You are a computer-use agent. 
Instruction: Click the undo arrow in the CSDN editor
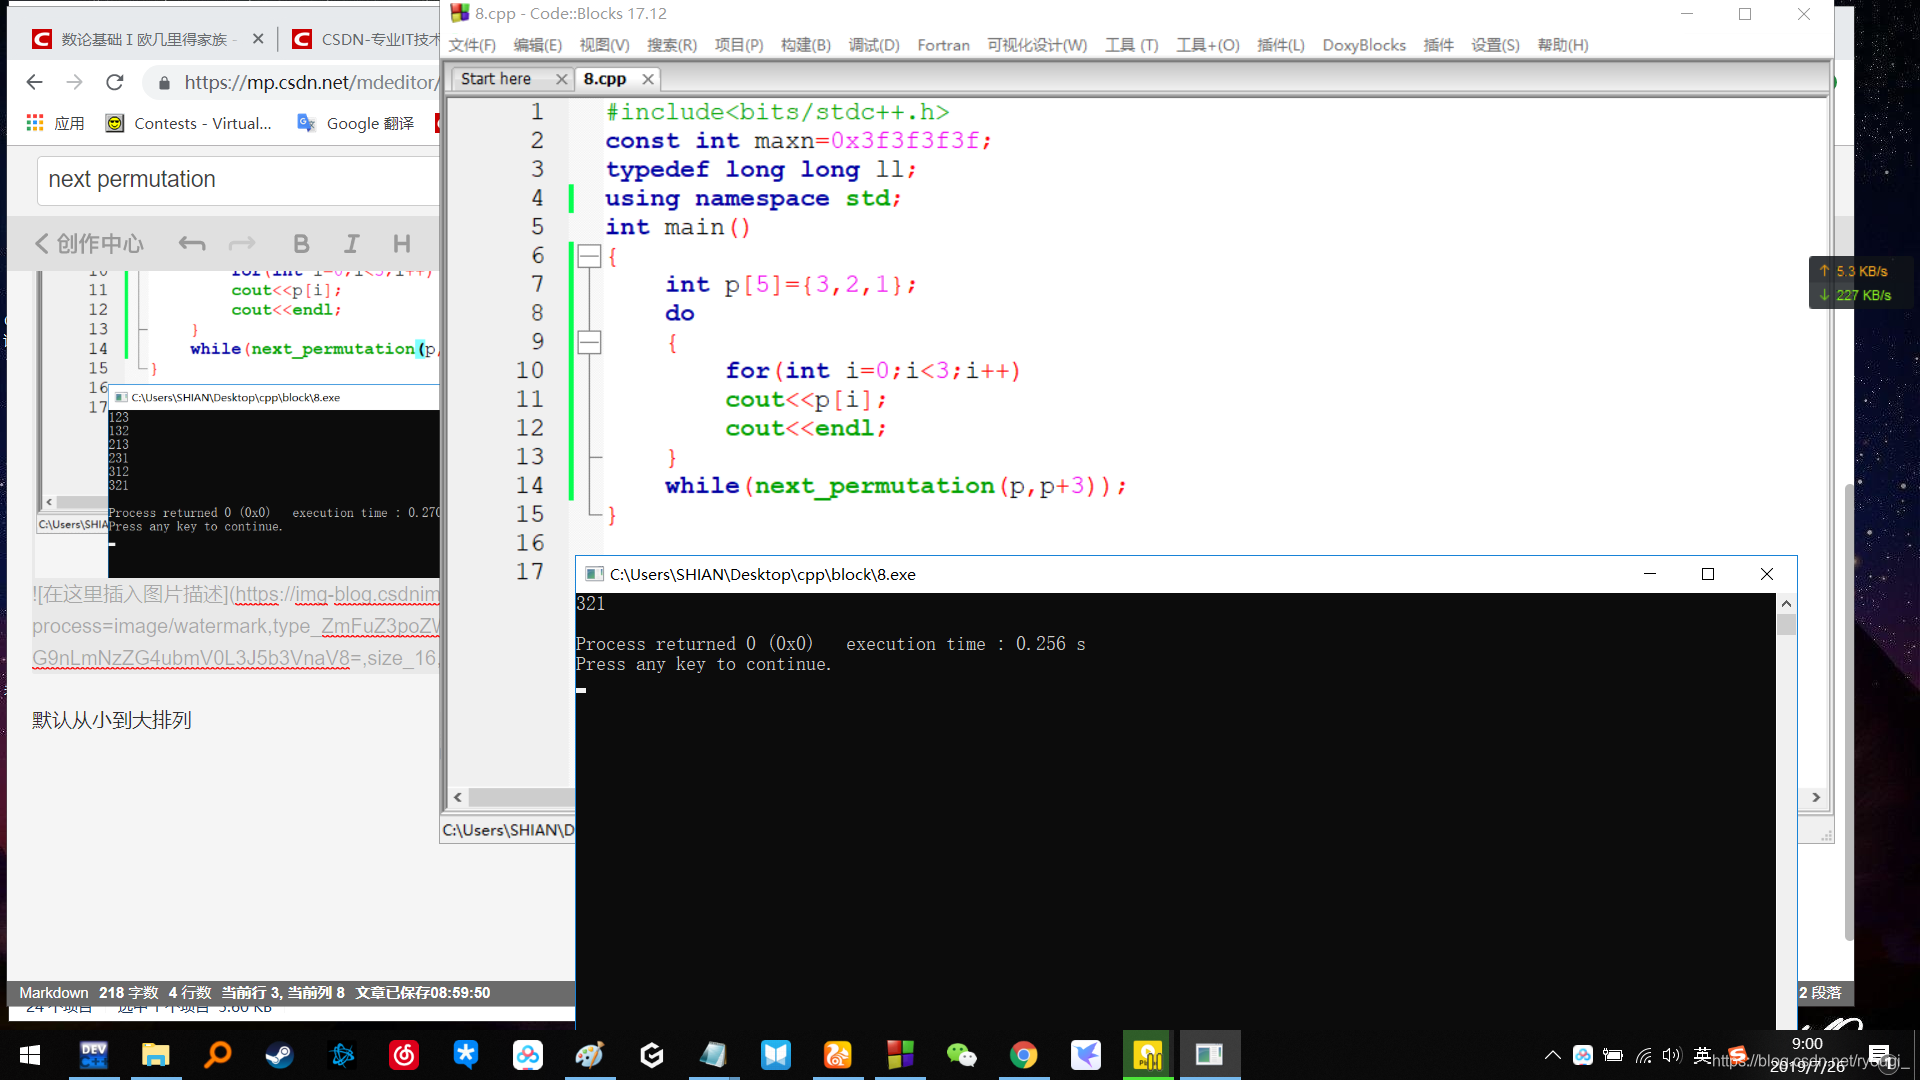192,244
